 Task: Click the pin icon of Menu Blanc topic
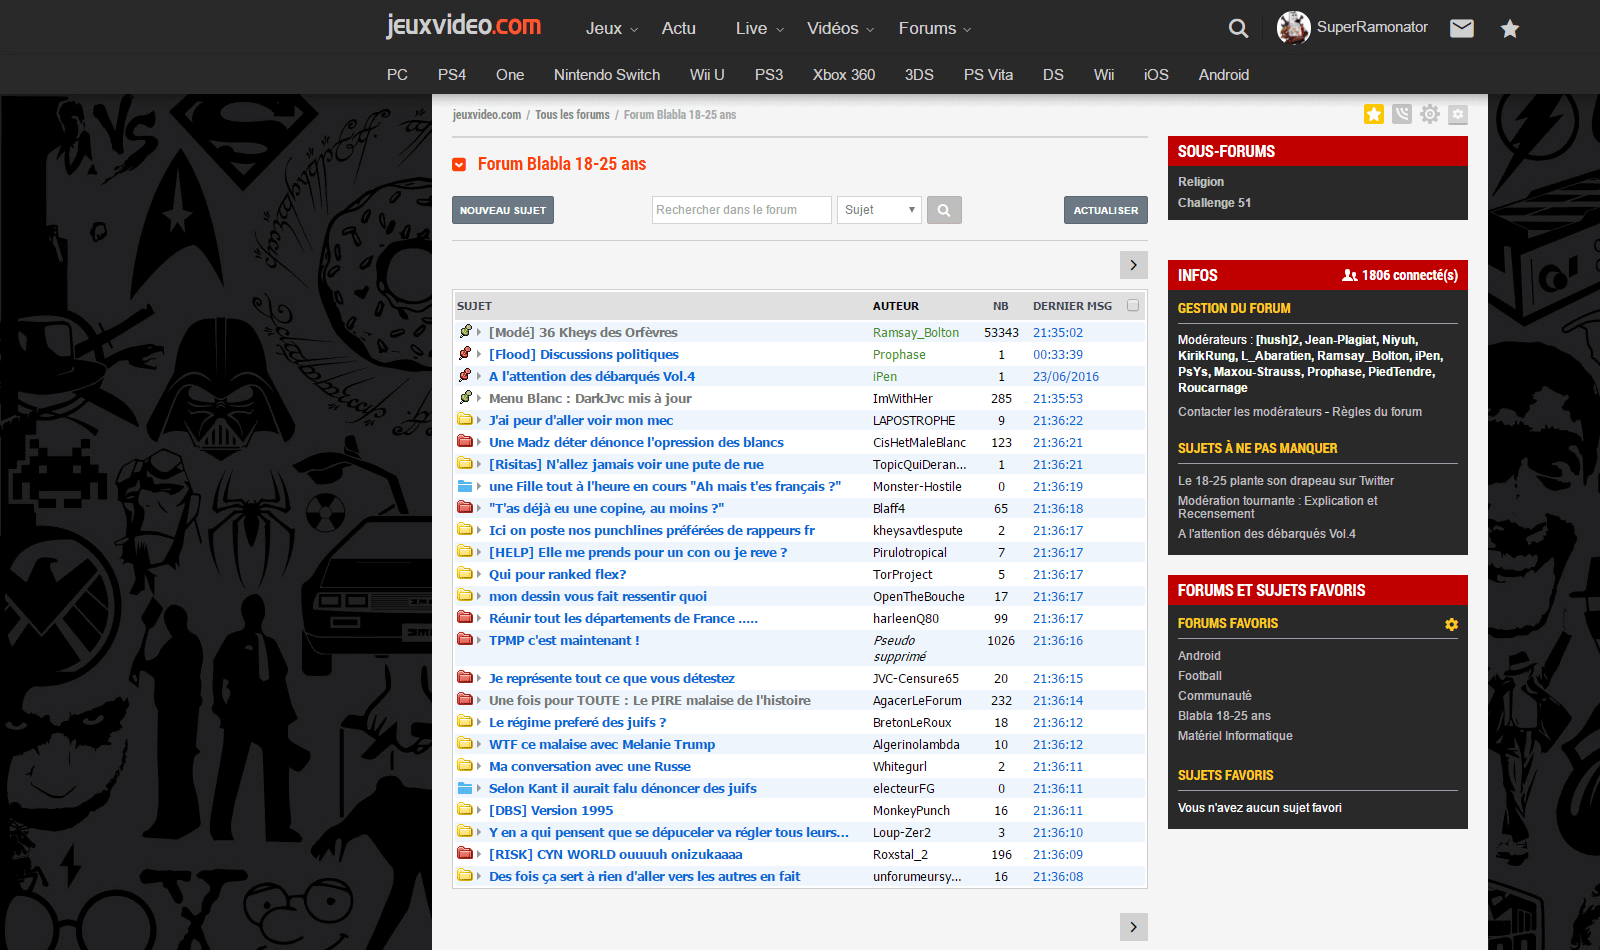[465, 397]
